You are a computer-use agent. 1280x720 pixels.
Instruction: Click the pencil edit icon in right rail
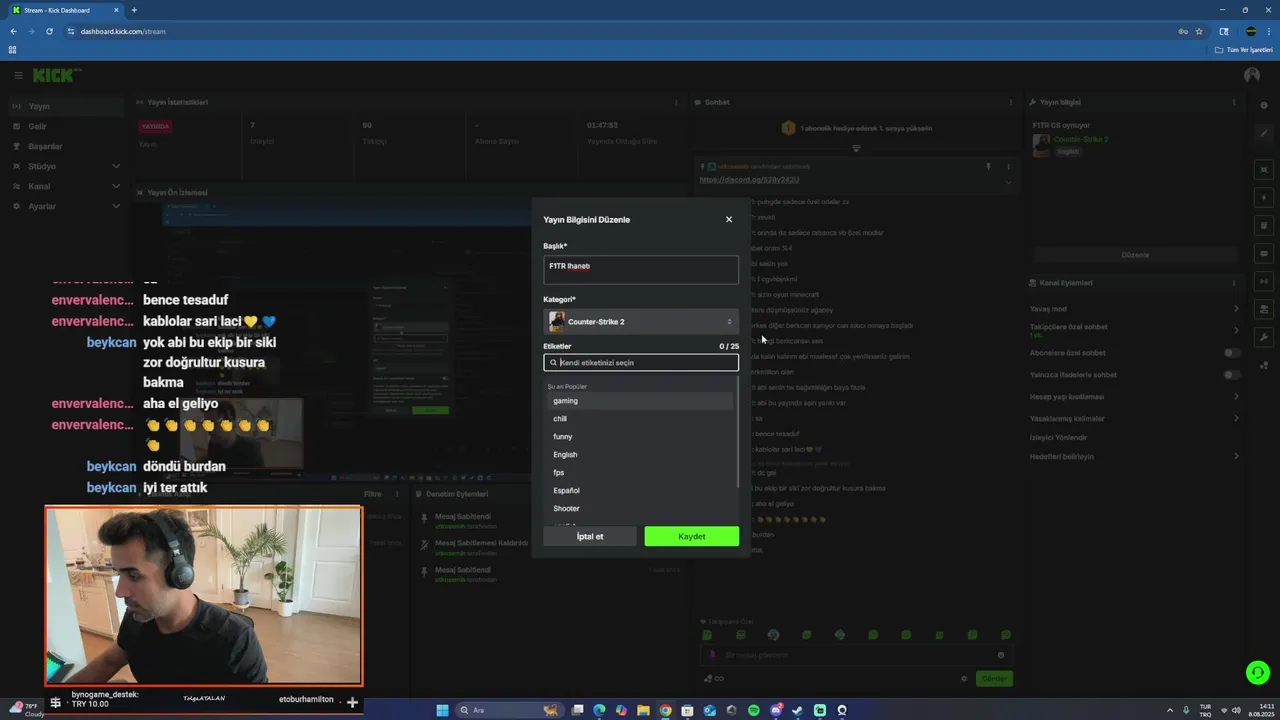1264,133
